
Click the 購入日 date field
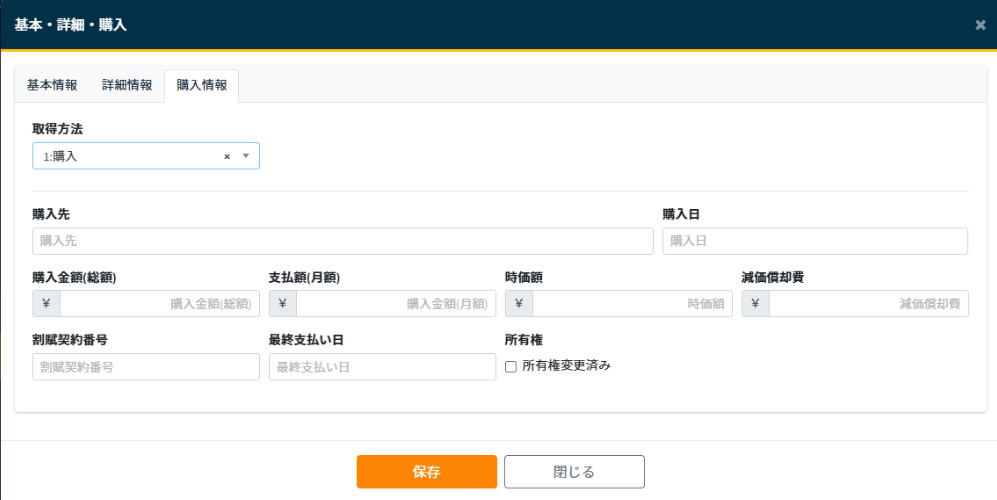point(814,241)
